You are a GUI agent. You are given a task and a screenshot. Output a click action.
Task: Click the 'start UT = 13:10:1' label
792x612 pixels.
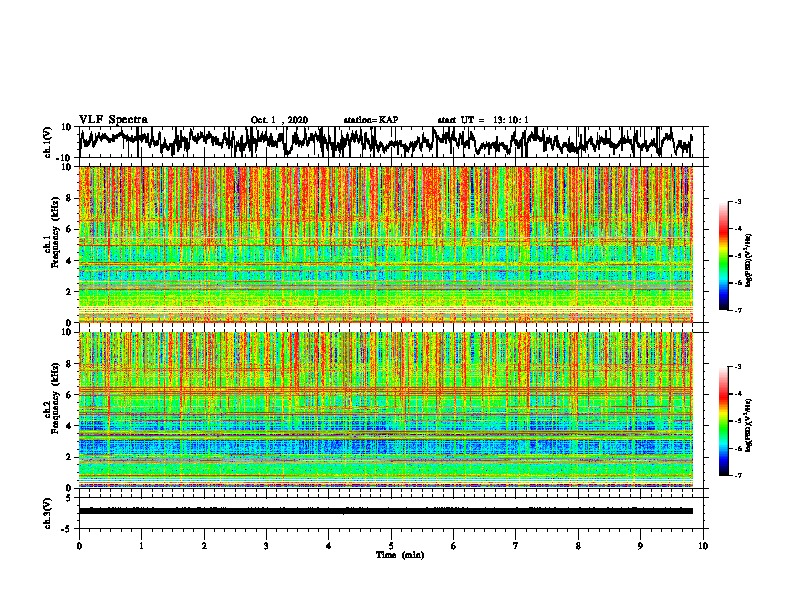coord(483,120)
